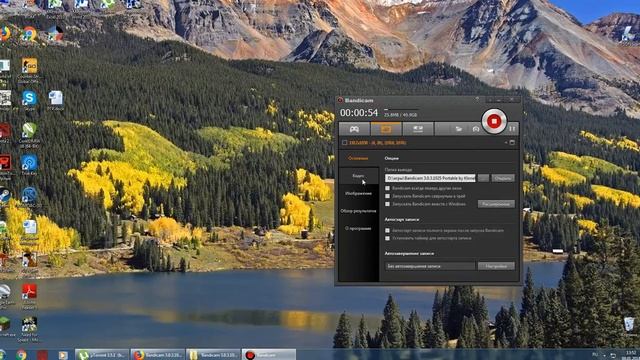
Task: Switch to Firefox Bandicam taskbar window
Action: [158, 355]
